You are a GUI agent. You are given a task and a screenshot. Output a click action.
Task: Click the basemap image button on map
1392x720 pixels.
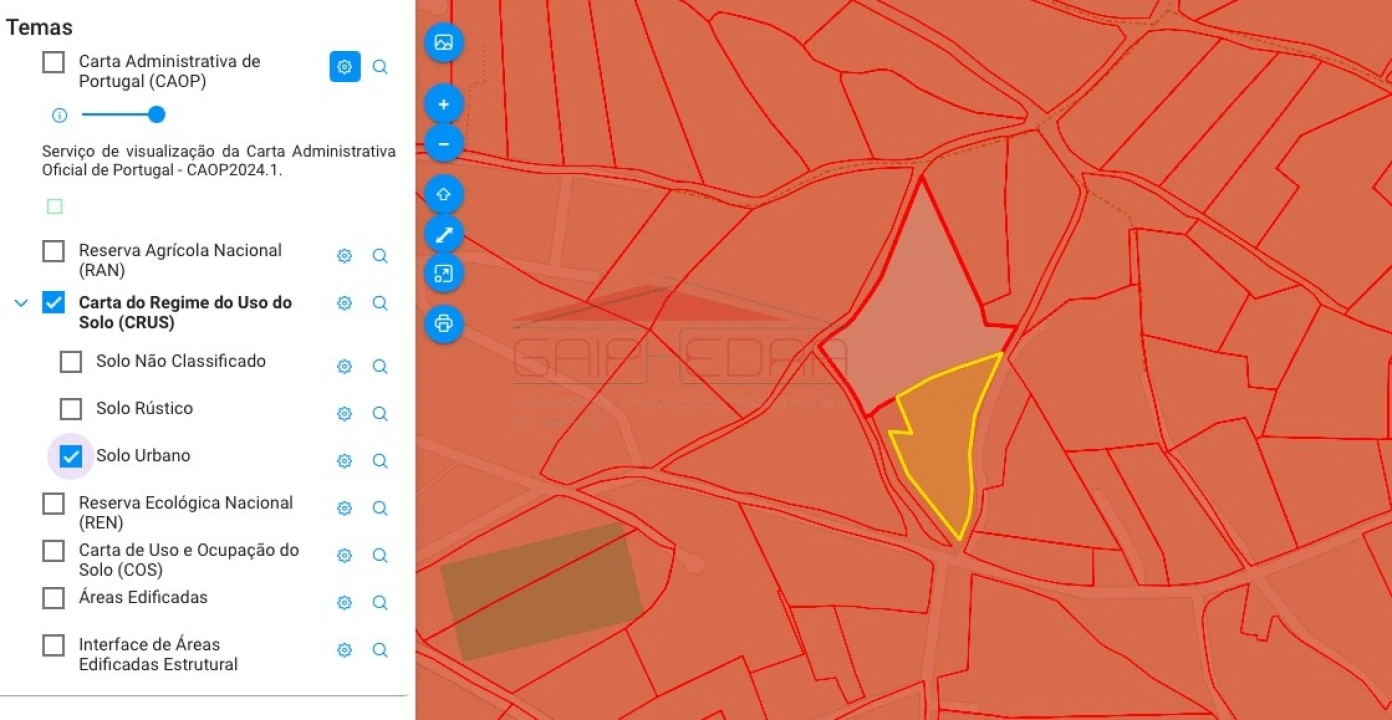click(x=444, y=43)
